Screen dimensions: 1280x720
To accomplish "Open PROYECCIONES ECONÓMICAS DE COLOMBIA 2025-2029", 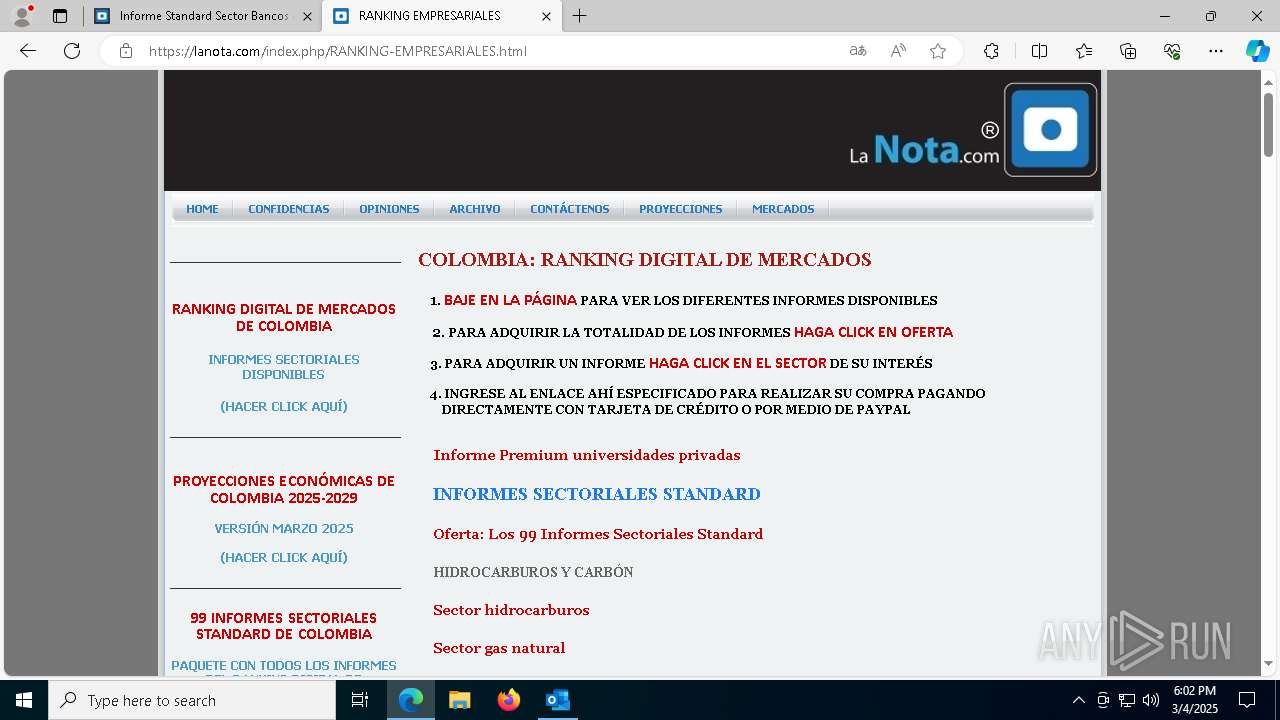I will coord(284,490).
